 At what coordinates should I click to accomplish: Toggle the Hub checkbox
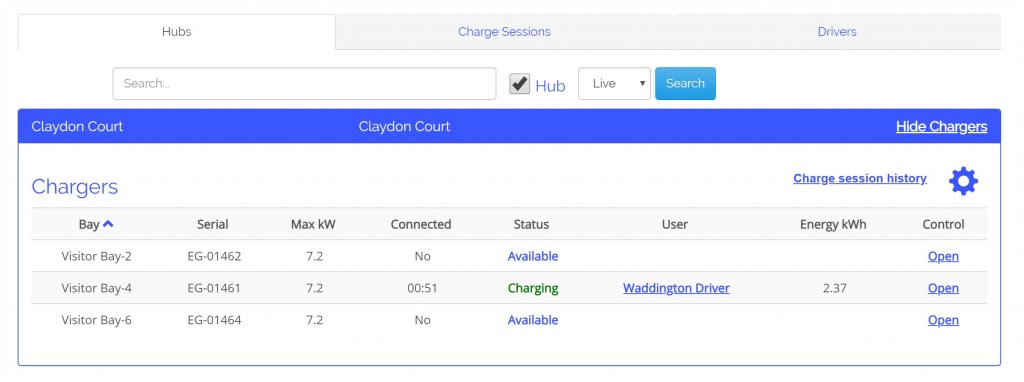click(x=520, y=84)
